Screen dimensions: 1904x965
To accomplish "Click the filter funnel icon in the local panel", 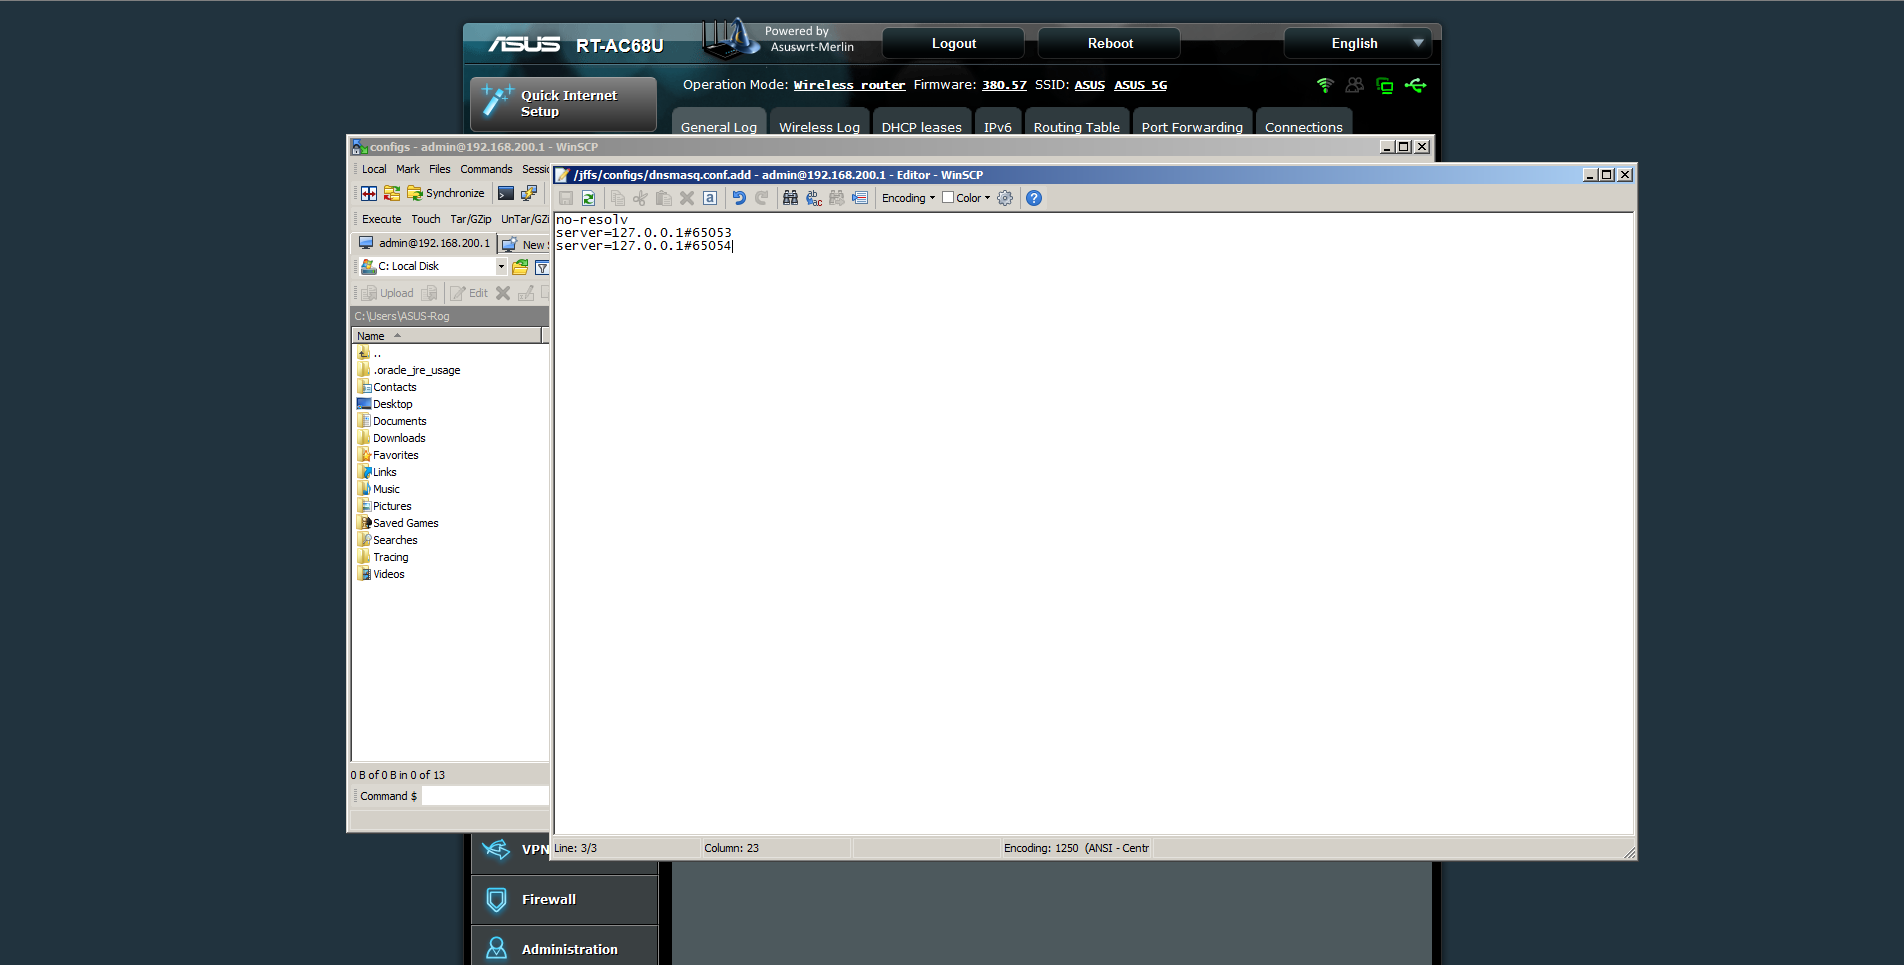I will coord(542,267).
